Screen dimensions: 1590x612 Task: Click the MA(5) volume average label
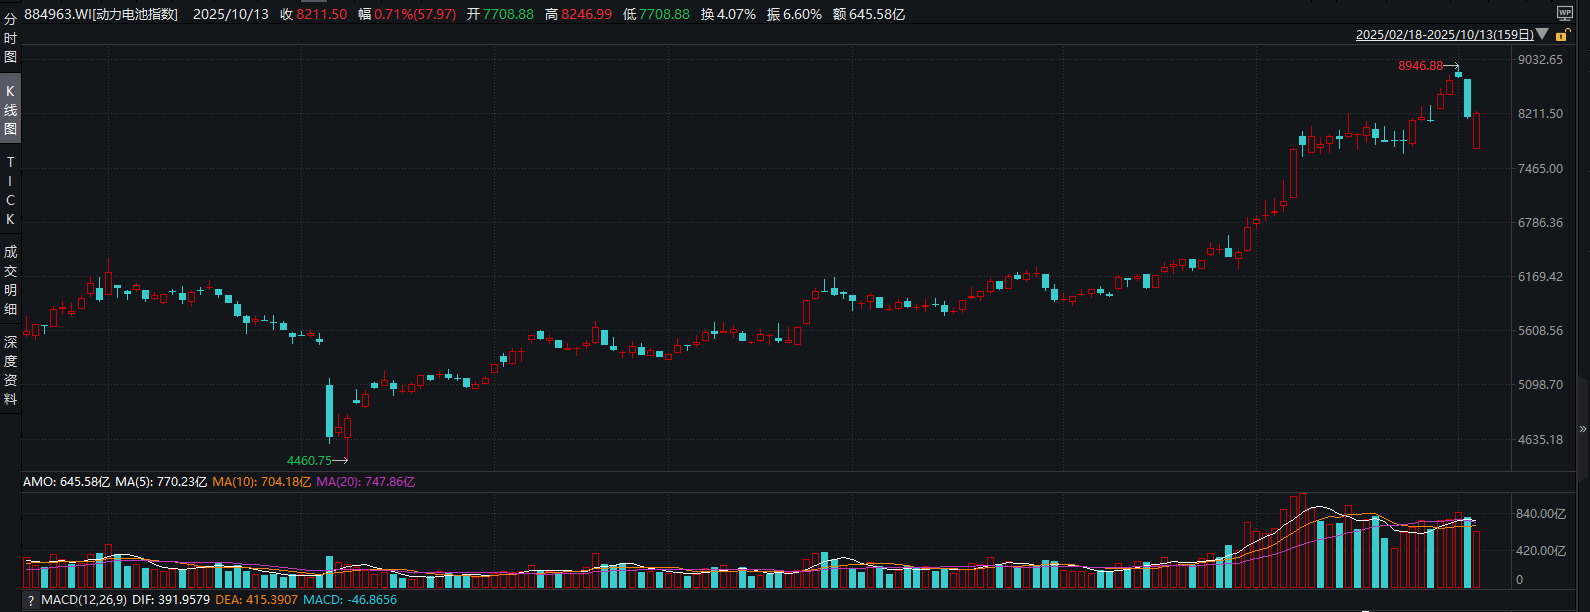pos(160,482)
